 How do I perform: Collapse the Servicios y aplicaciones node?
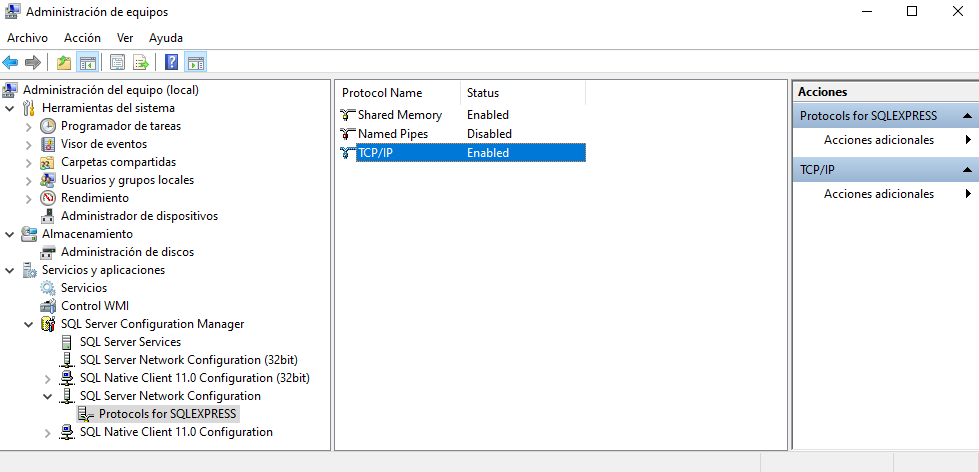10,271
